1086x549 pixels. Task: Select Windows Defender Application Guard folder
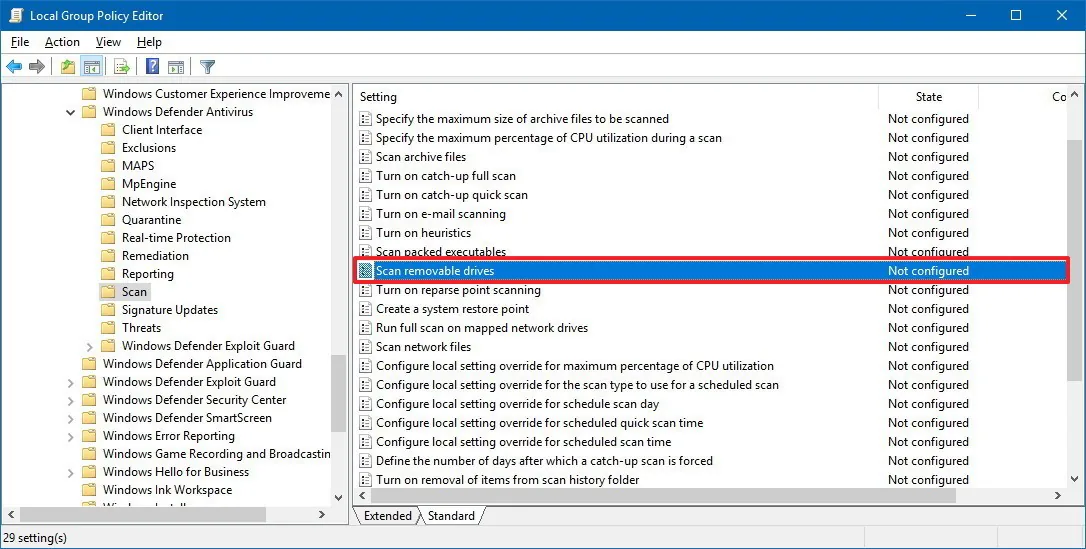(x=202, y=363)
